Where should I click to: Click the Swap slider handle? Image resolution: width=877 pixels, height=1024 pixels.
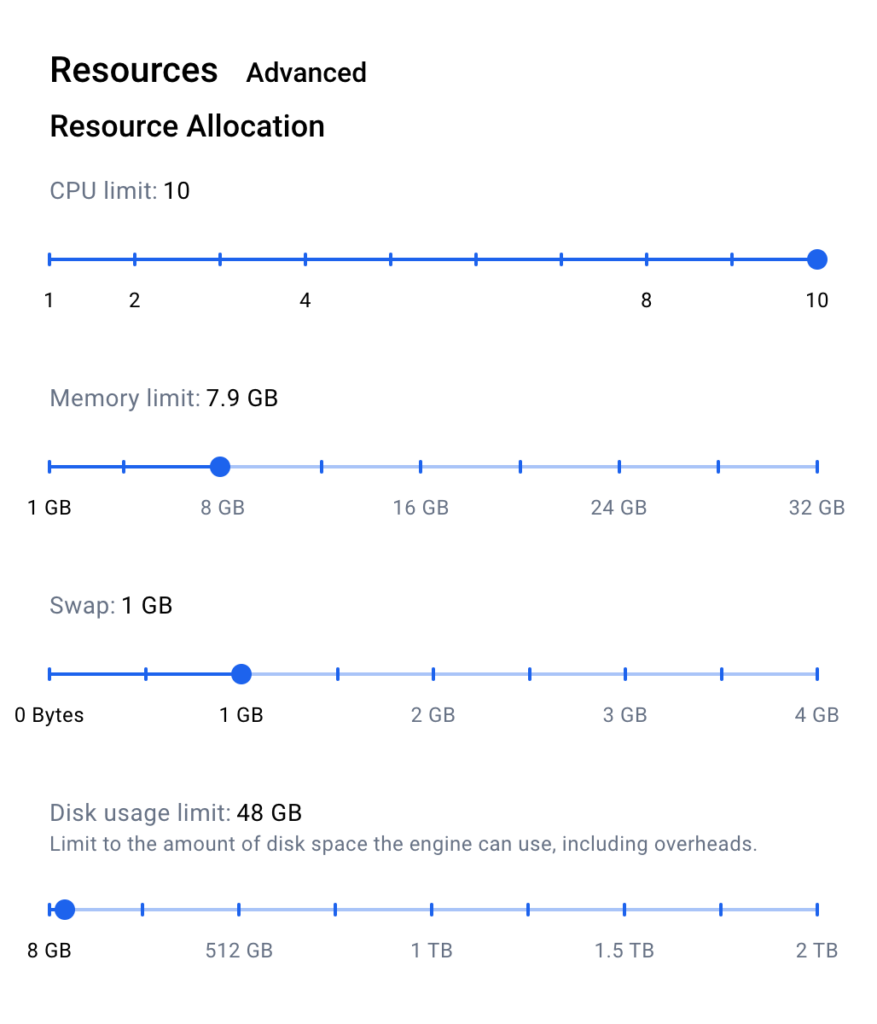click(x=241, y=675)
